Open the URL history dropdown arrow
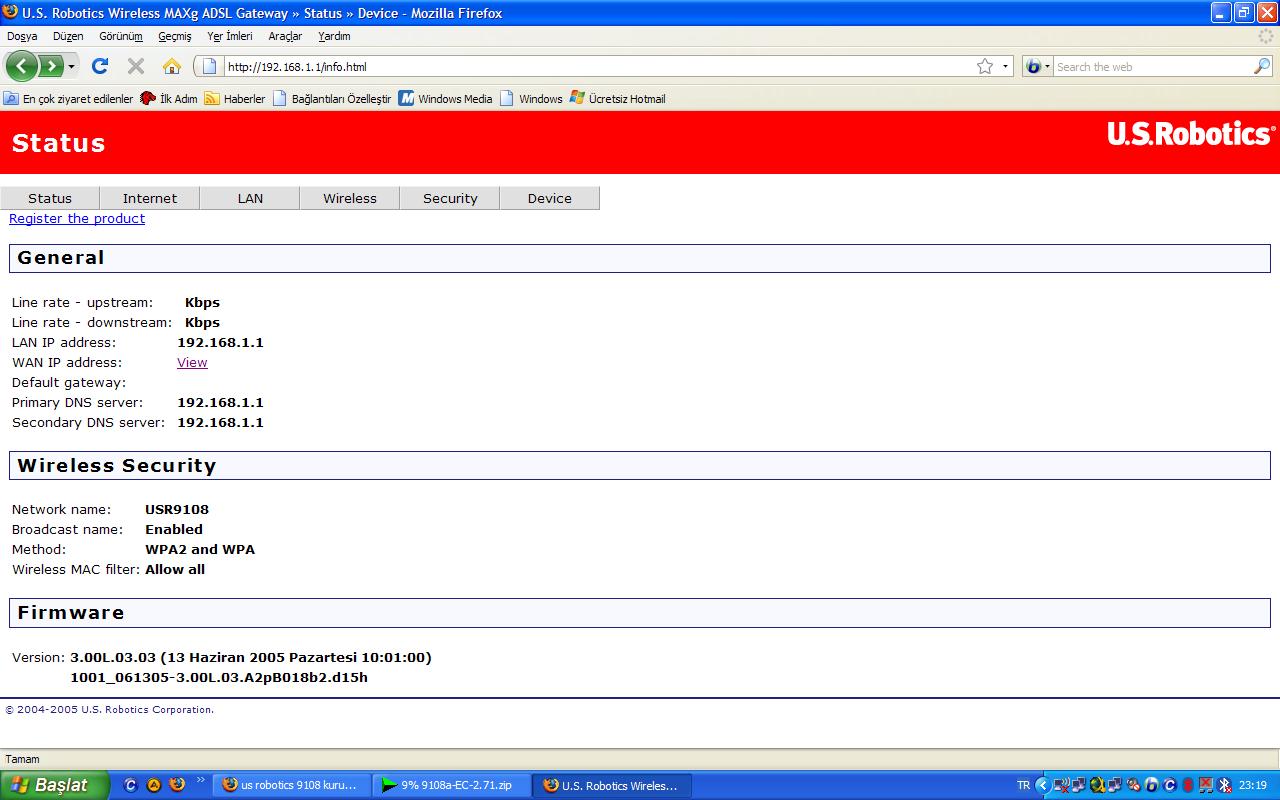This screenshot has width=1280, height=800. coord(1005,67)
